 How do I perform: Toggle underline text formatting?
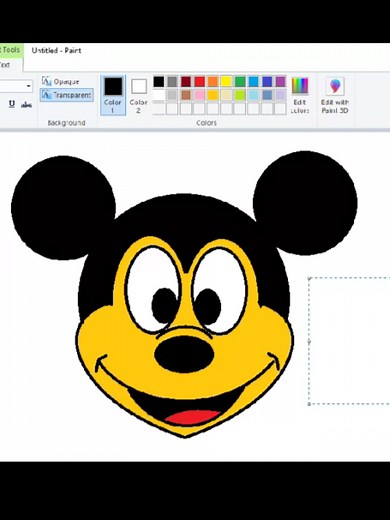(x=12, y=104)
